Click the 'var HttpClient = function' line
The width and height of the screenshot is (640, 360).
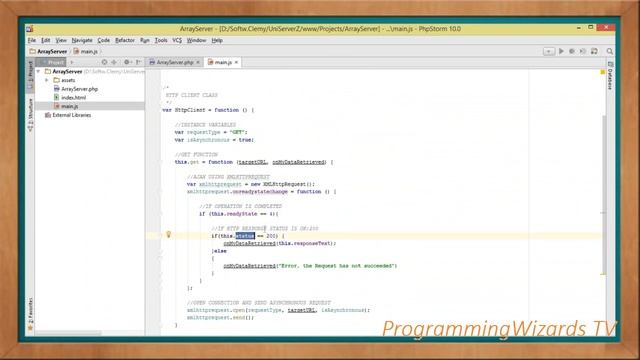208,110
